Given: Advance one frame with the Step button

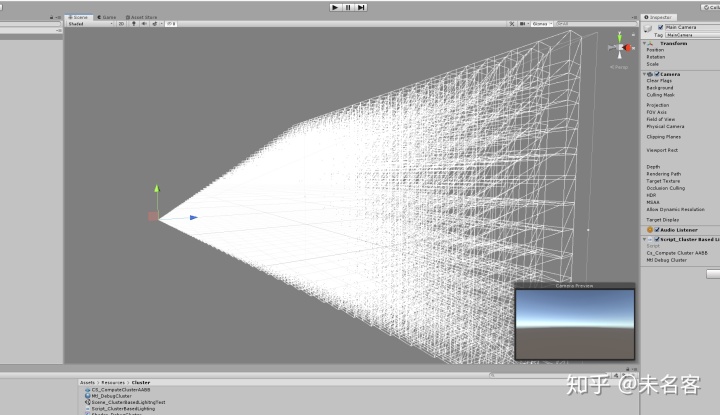Looking at the screenshot, I should (x=361, y=7).
